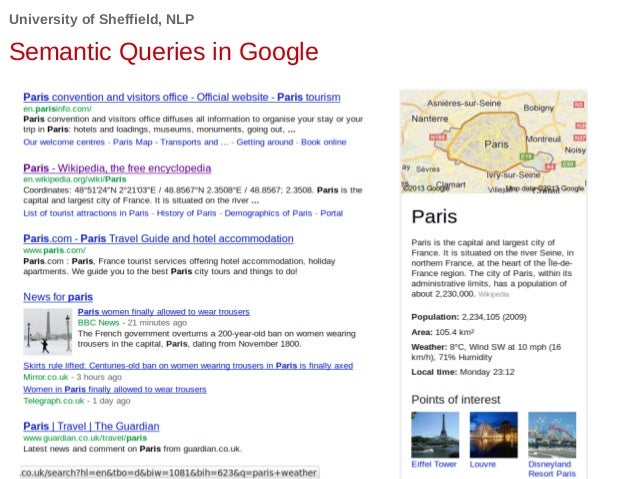Open the Demographics of Paris sitelink
638x479 pixels.
click(x=268, y=213)
